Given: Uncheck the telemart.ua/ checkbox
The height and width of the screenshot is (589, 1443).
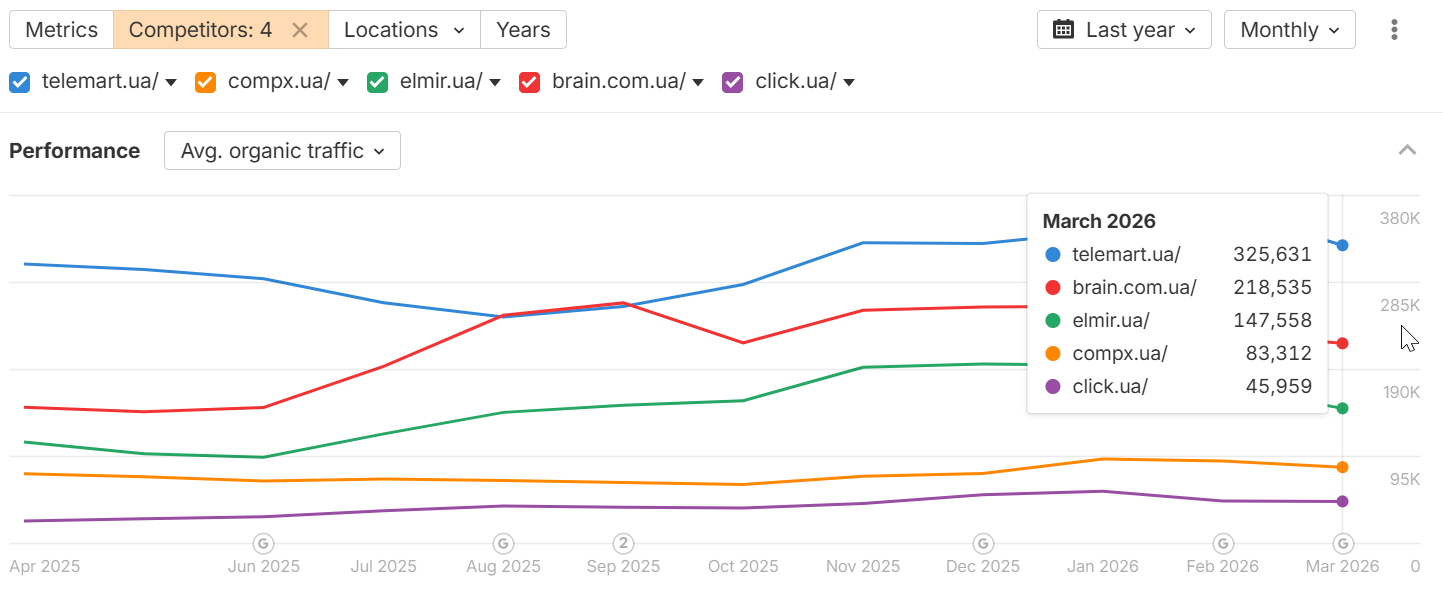Looking at the screenshot, I should pos(20,82).
